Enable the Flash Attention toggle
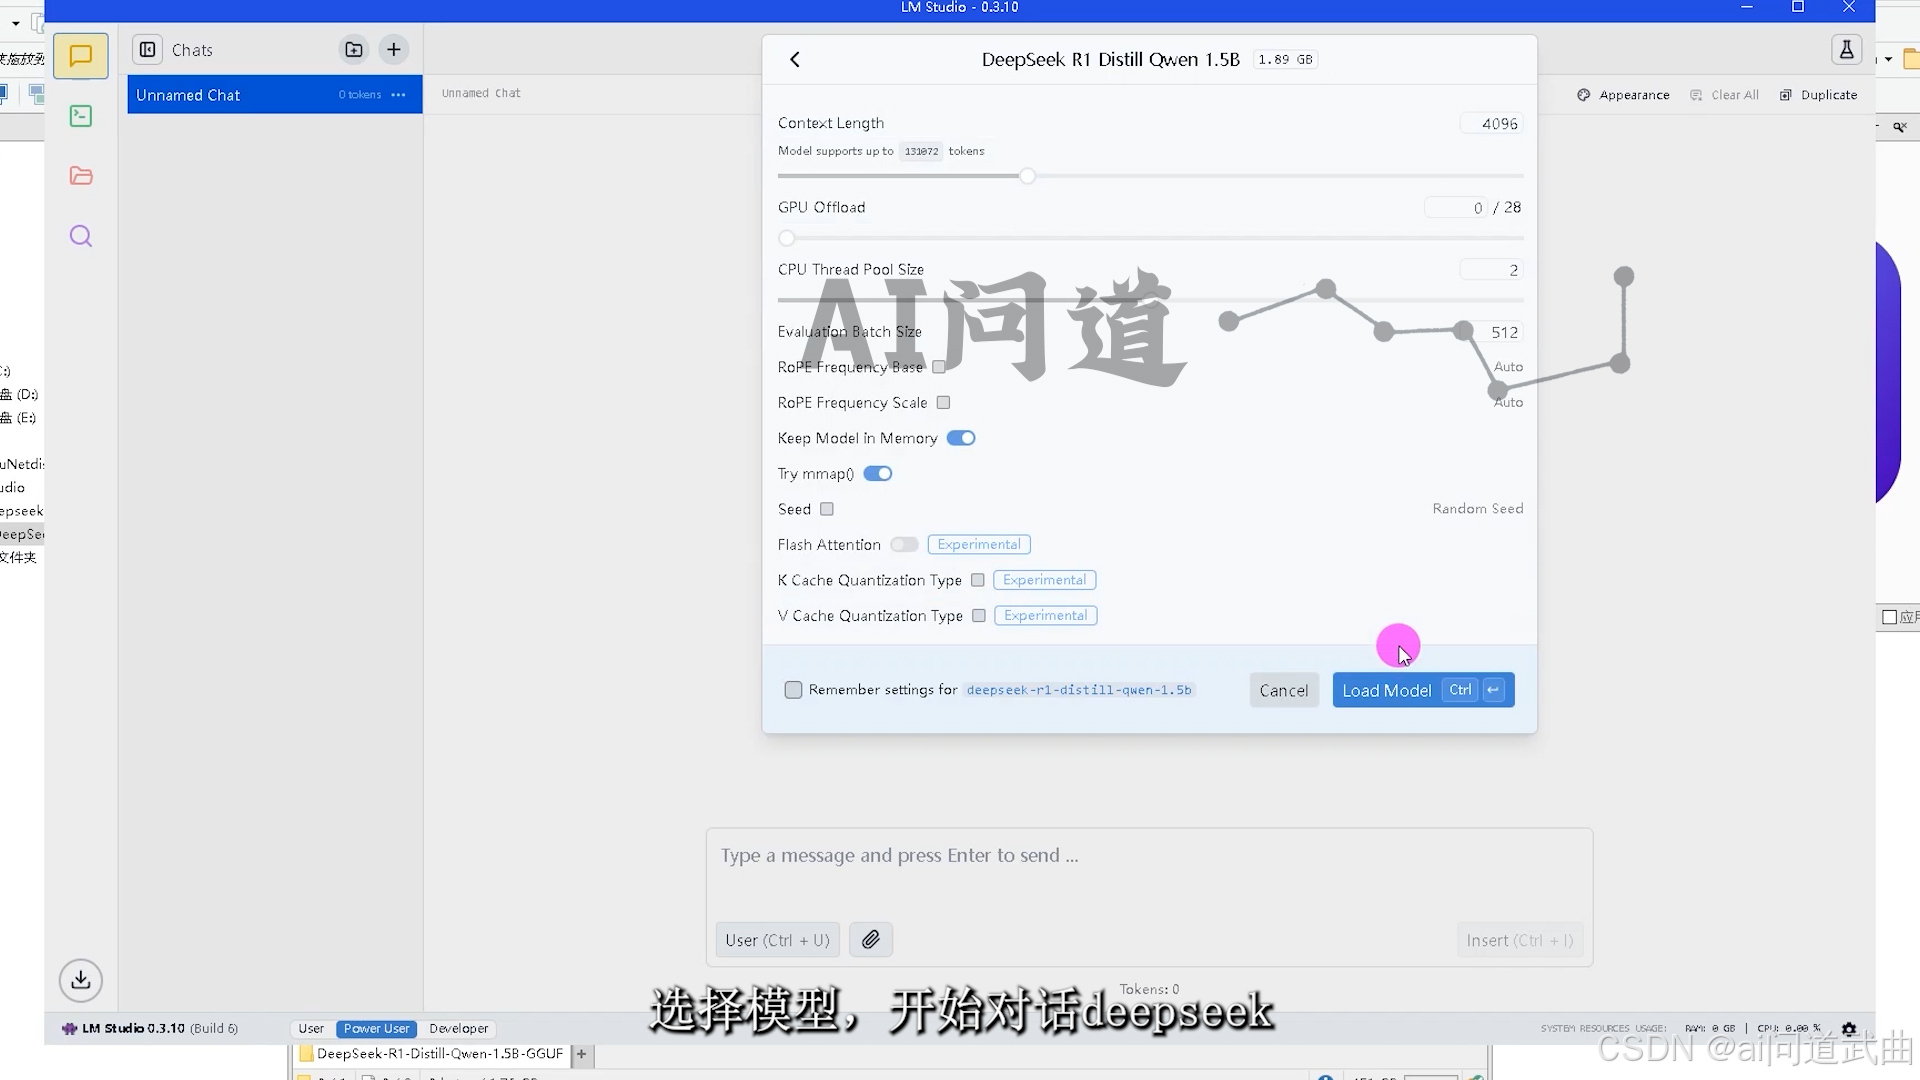Image resolution: width=1920 pixels, height=1080 pixels. [904, 545]
